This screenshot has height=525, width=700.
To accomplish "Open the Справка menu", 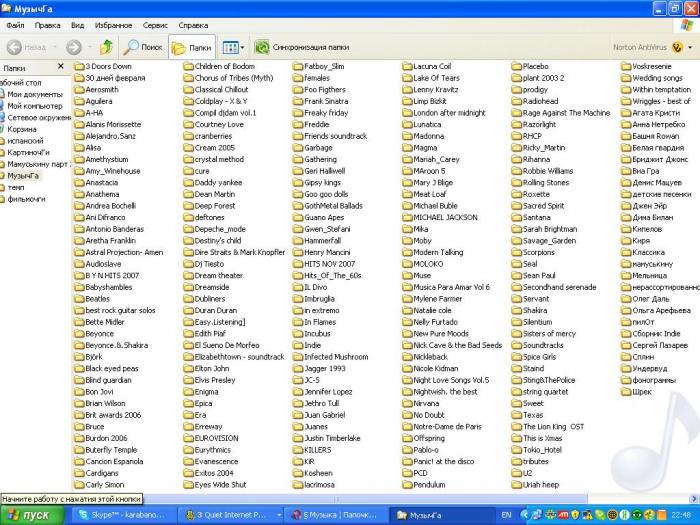I will [193, 25].
